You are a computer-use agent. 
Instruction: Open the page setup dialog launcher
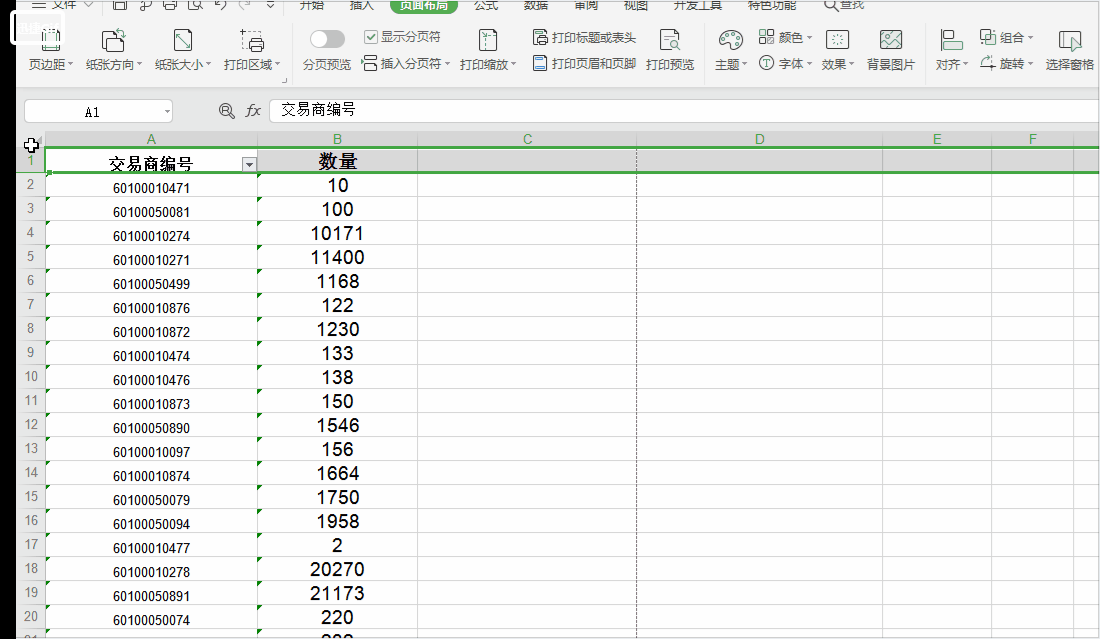point(284,81)
